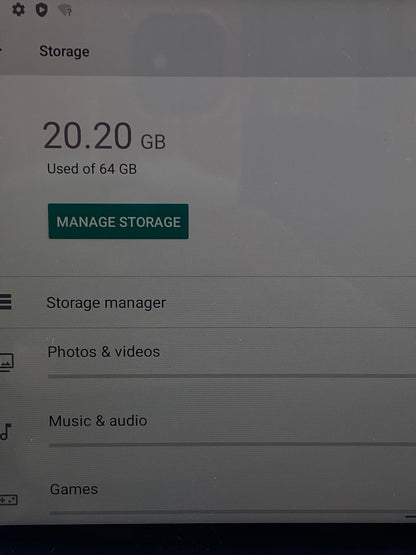Open the settings gear in the status bar
This screenshot has width=416, height=555.
point(18,10)
